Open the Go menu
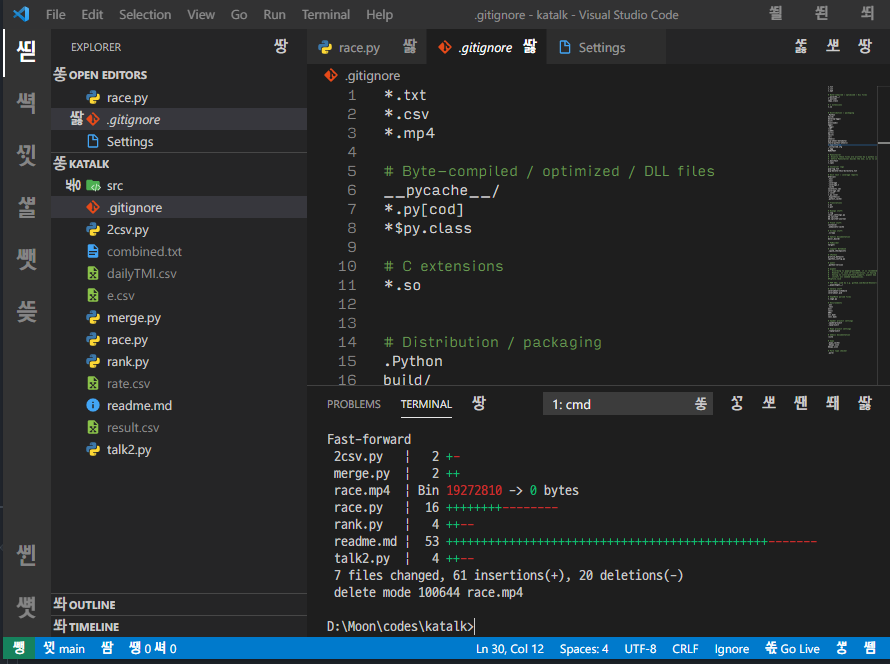Viewport: 890px width, 664px height. 238,14
